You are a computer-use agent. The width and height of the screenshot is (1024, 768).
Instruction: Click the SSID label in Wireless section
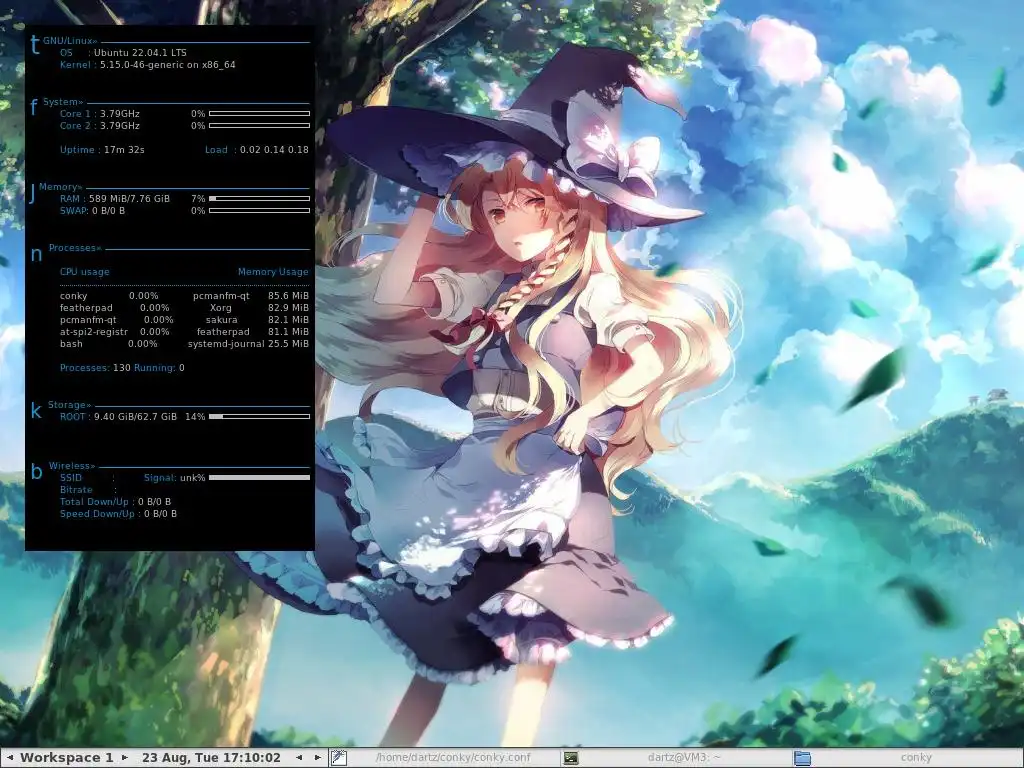click(71, 477)
